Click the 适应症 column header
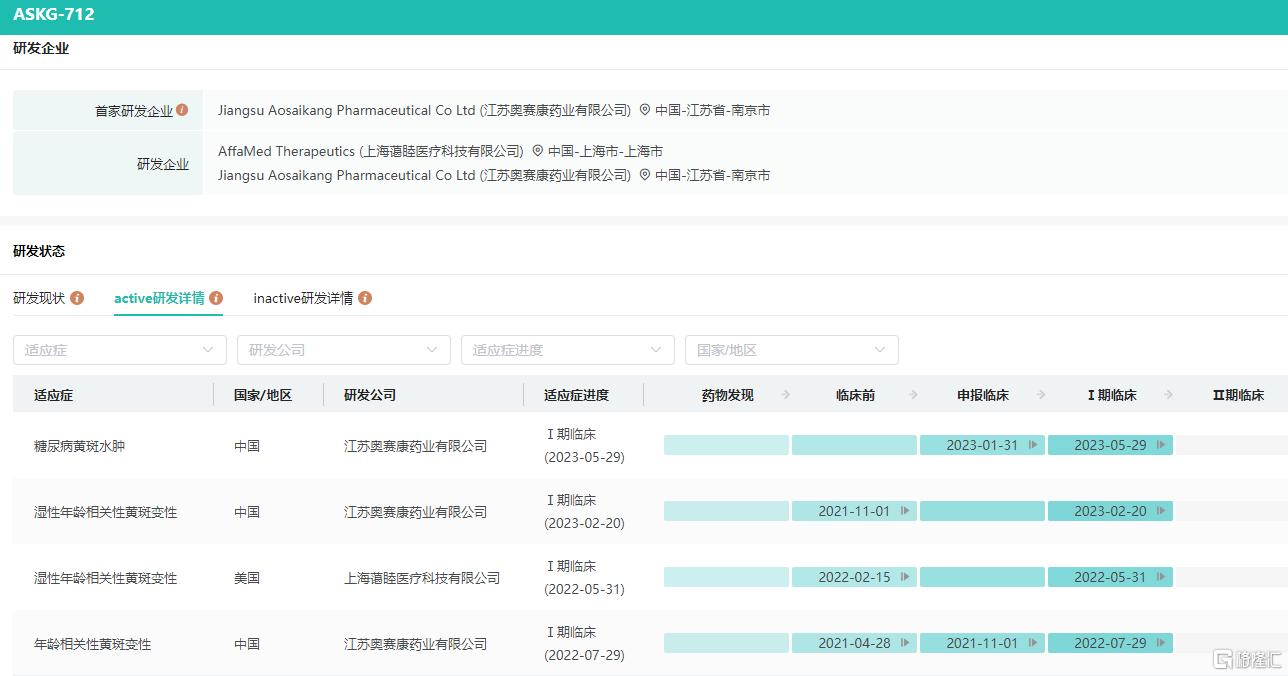1288x676 pixels. [x=53, y=395]
